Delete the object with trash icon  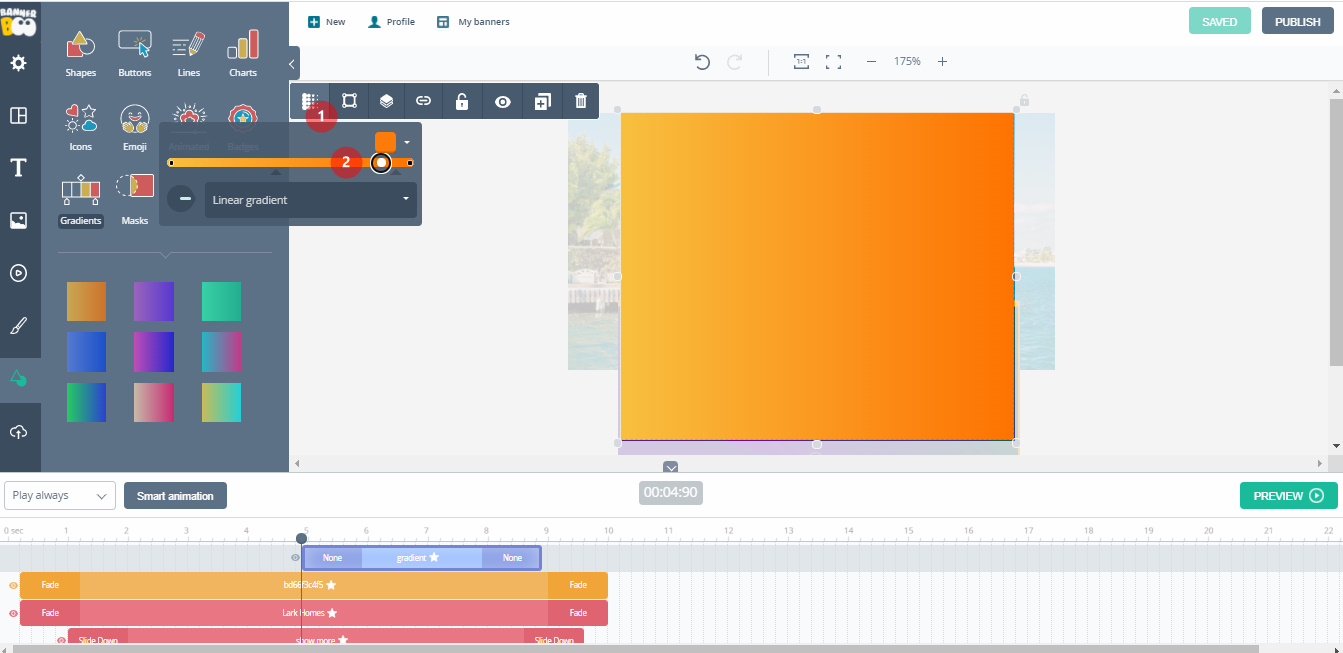[x=581, y=101]
